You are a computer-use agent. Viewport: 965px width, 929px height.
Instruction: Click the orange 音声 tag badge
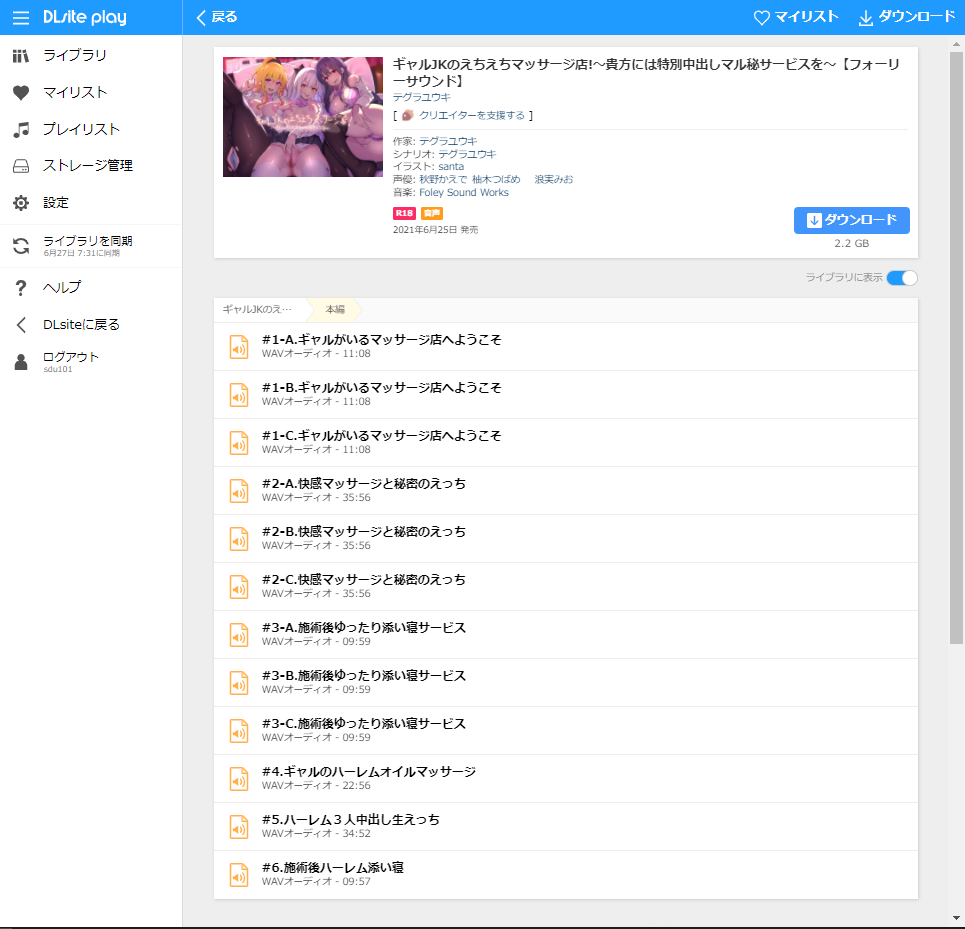[x=431, y=213]
